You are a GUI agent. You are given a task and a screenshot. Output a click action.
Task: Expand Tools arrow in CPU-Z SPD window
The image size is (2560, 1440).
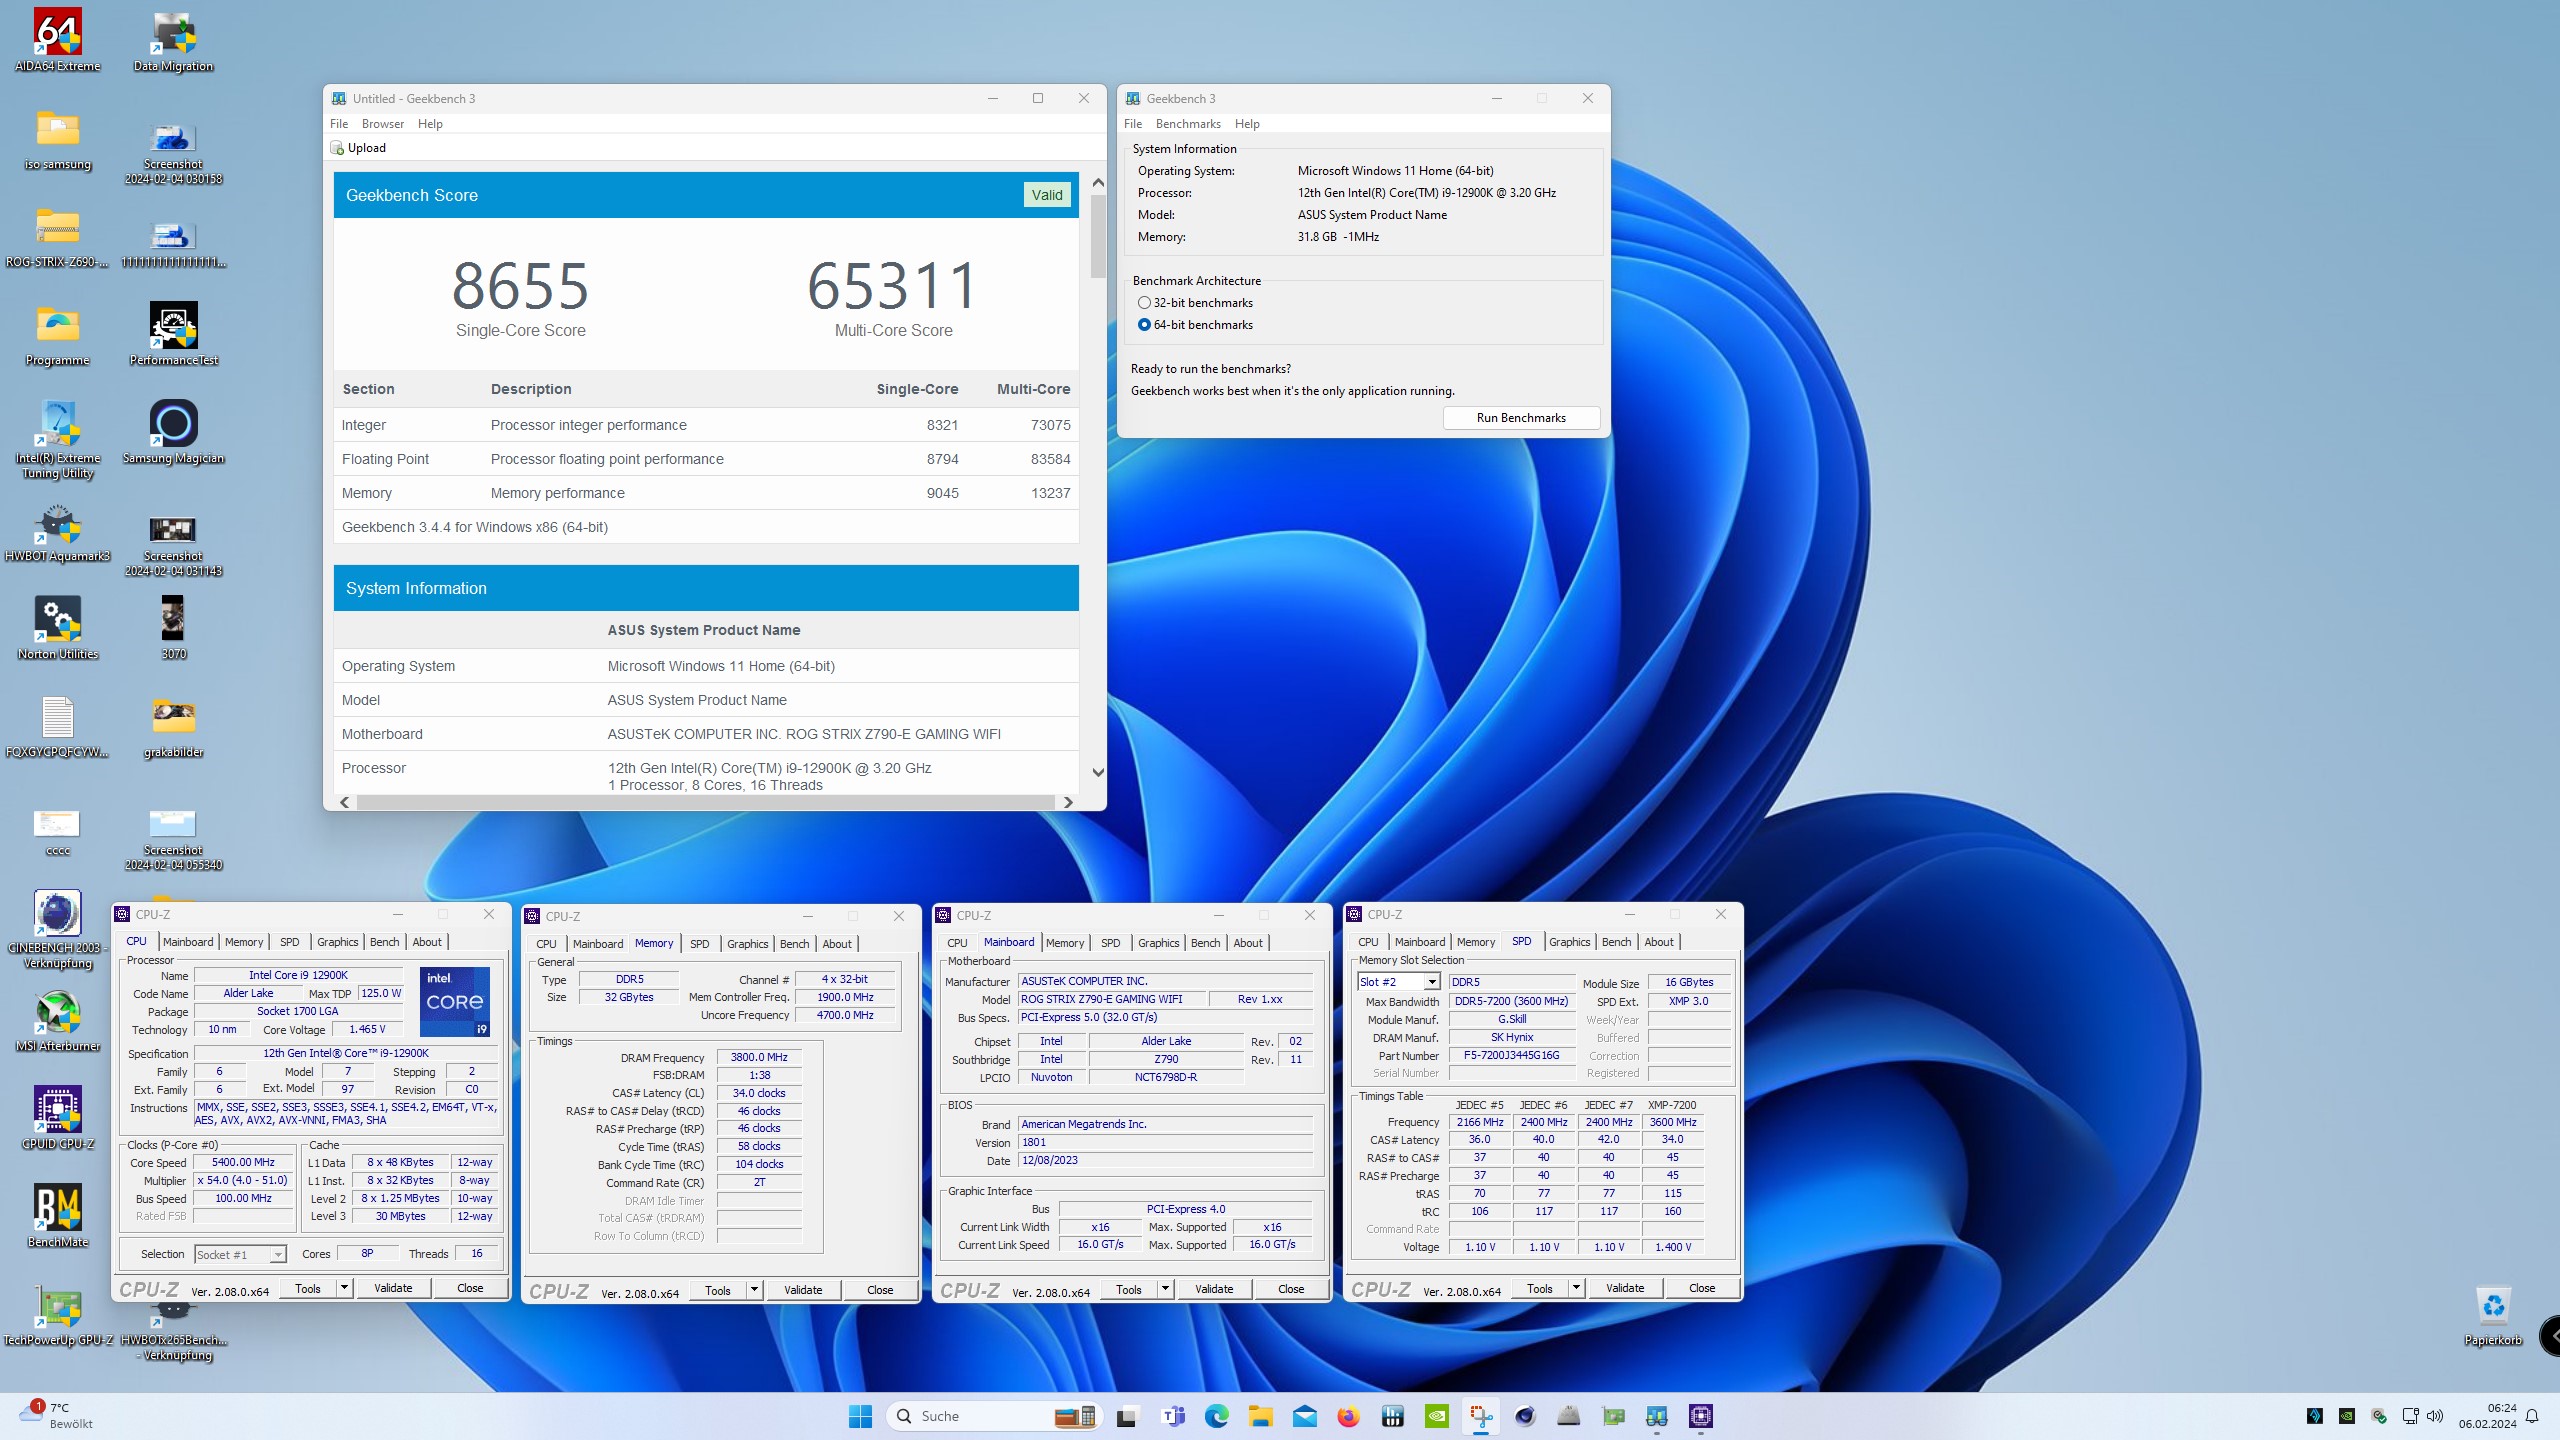[x=1576, y=1288]
